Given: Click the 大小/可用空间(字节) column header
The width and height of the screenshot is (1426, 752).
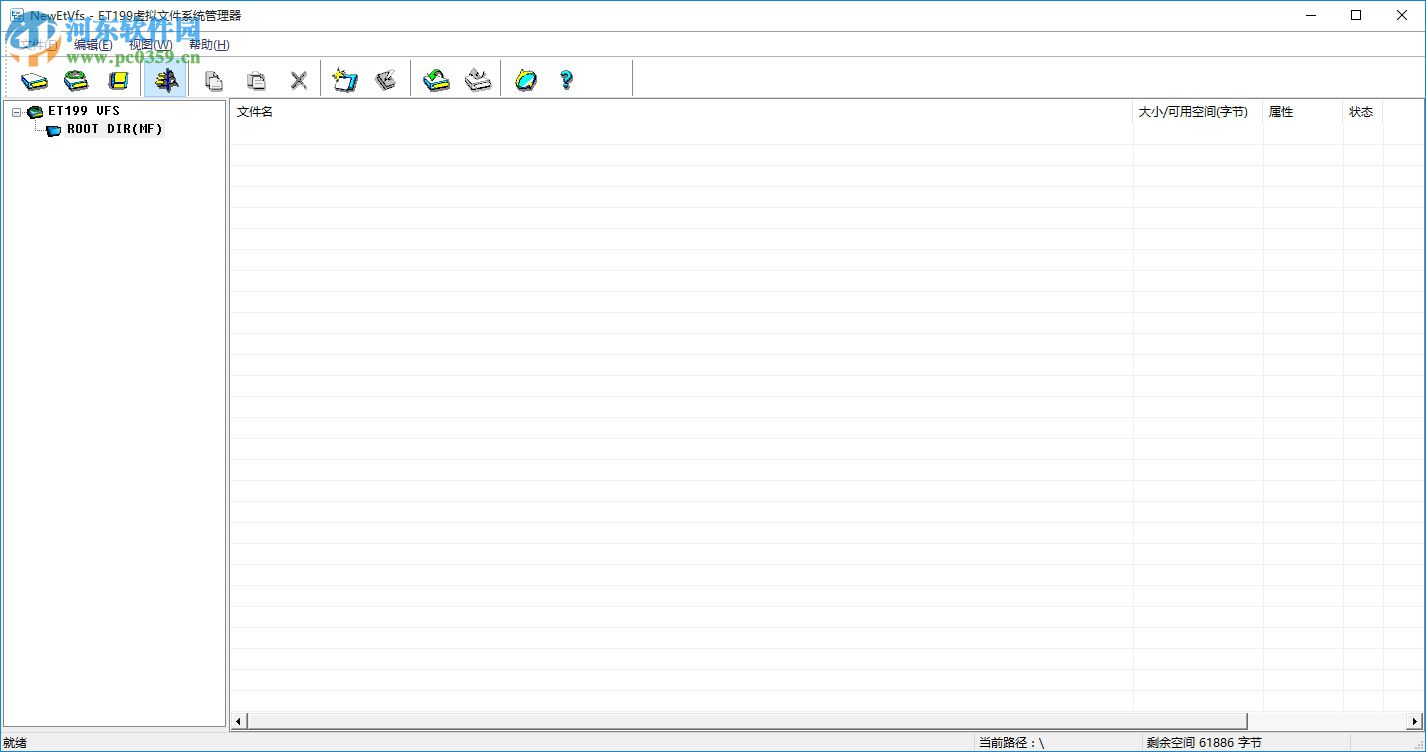Looking at the screenshot, I should tap(1198, 112).
